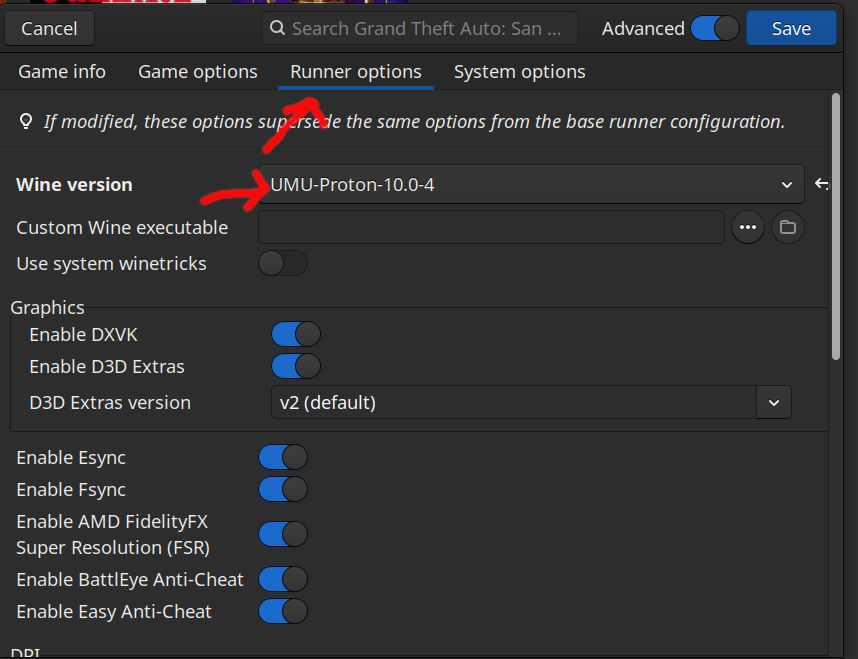Toggle Enable Esync off
The width and height of the screenshot is (858, 659).
tap(283, 457)
